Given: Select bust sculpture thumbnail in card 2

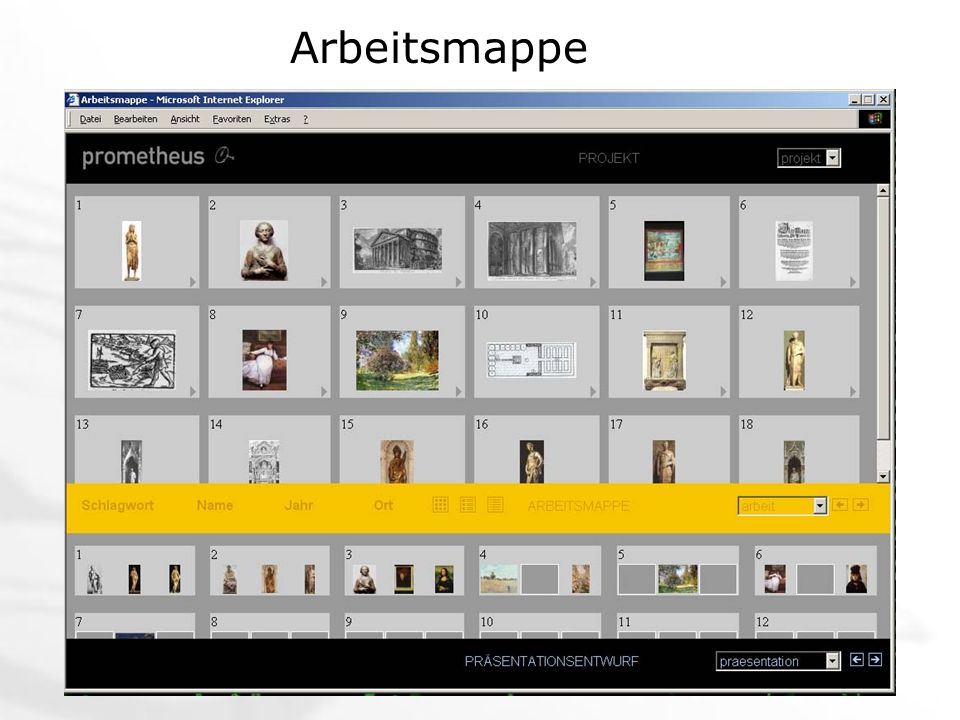Looking at the screenshot, I should (264, 250).
